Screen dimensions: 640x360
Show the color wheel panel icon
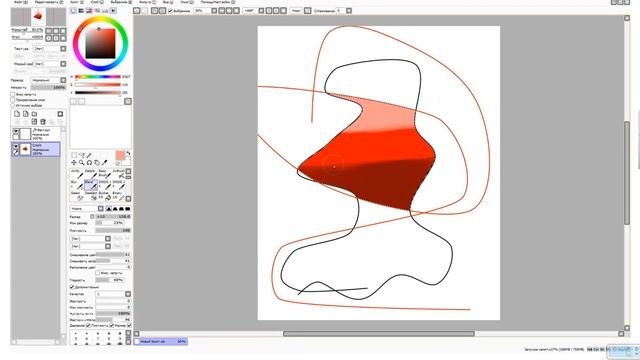click(73, 11)
